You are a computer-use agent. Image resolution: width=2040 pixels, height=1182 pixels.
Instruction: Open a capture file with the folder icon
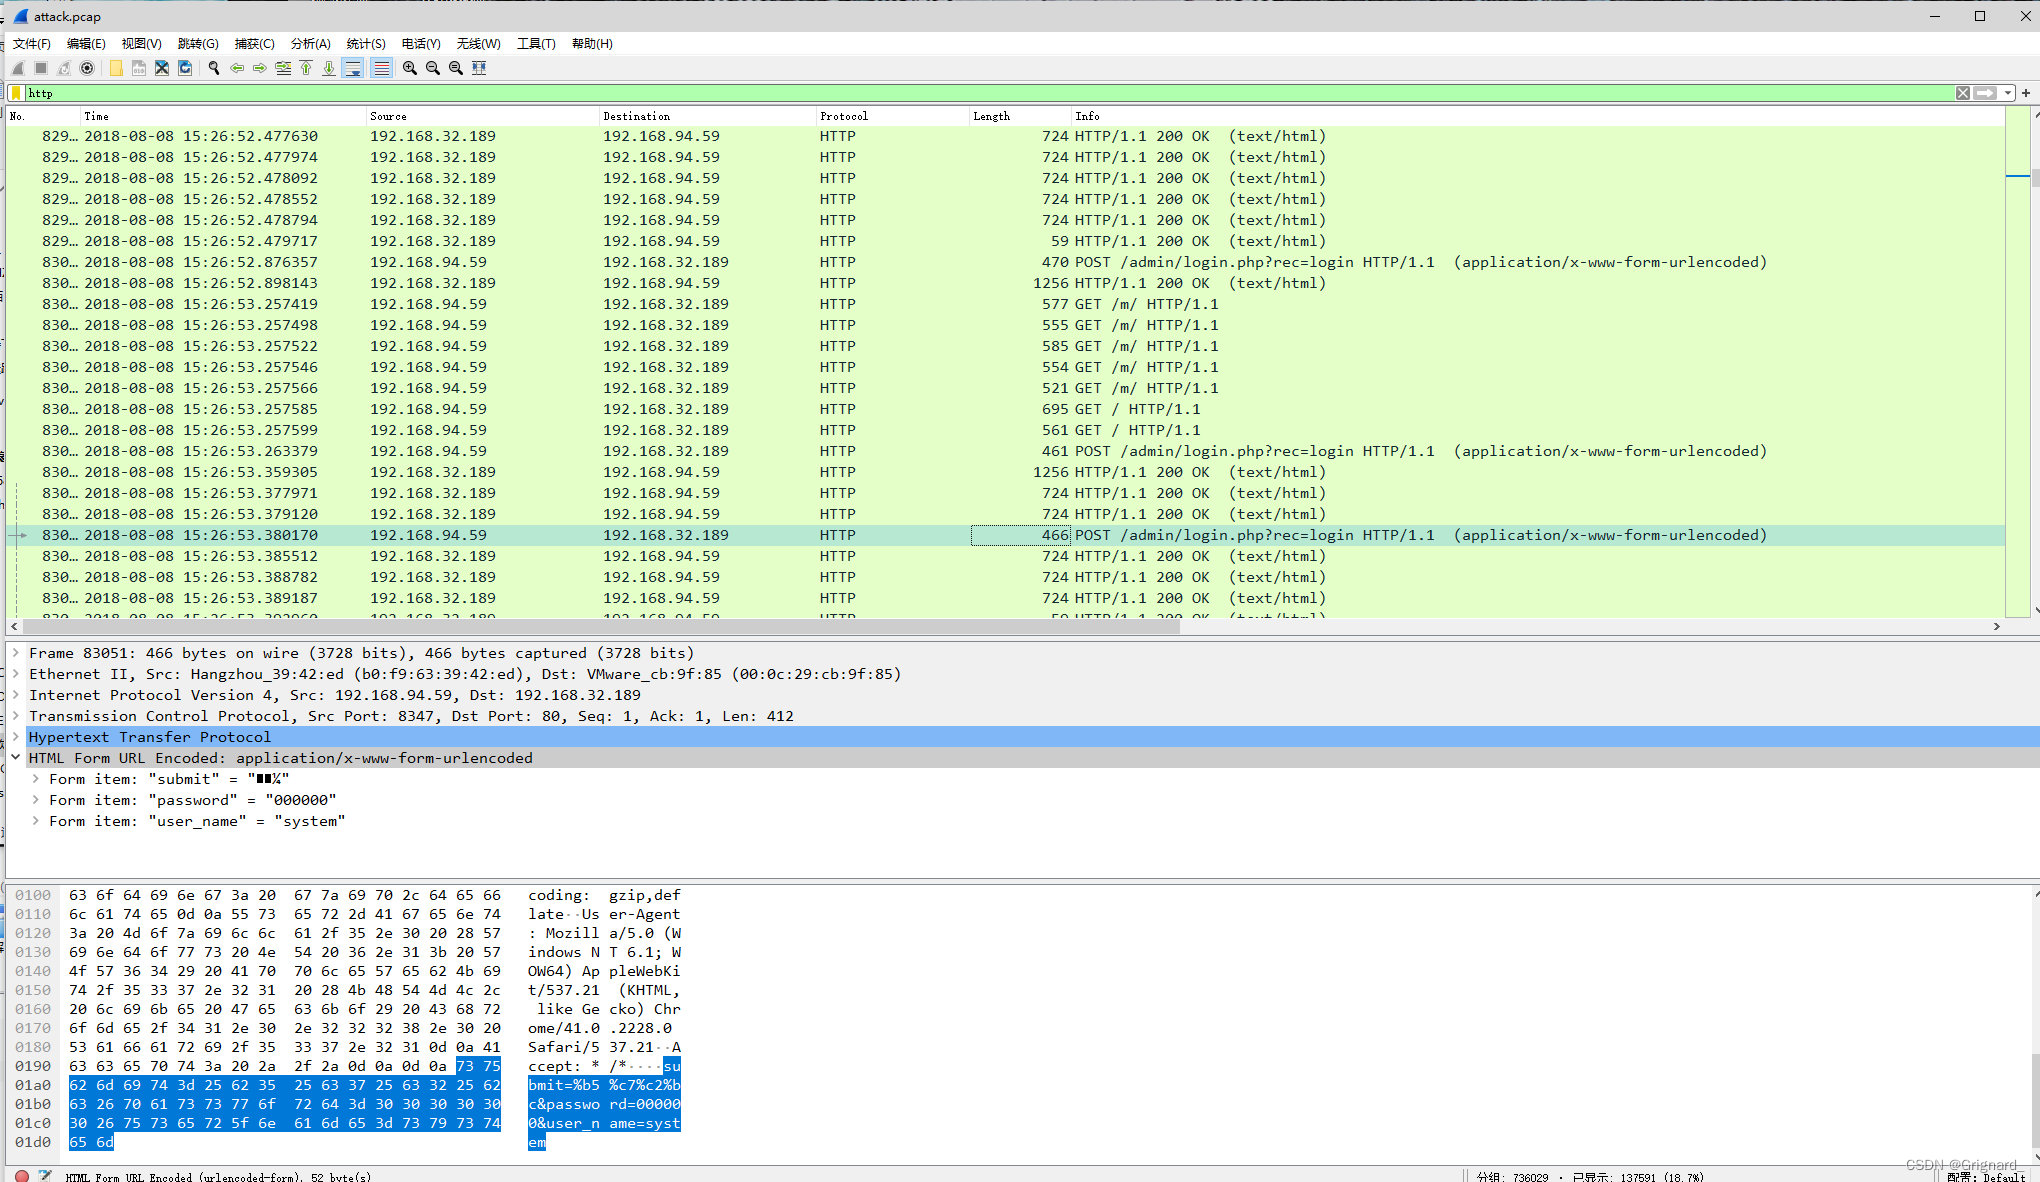pos(116,68)
